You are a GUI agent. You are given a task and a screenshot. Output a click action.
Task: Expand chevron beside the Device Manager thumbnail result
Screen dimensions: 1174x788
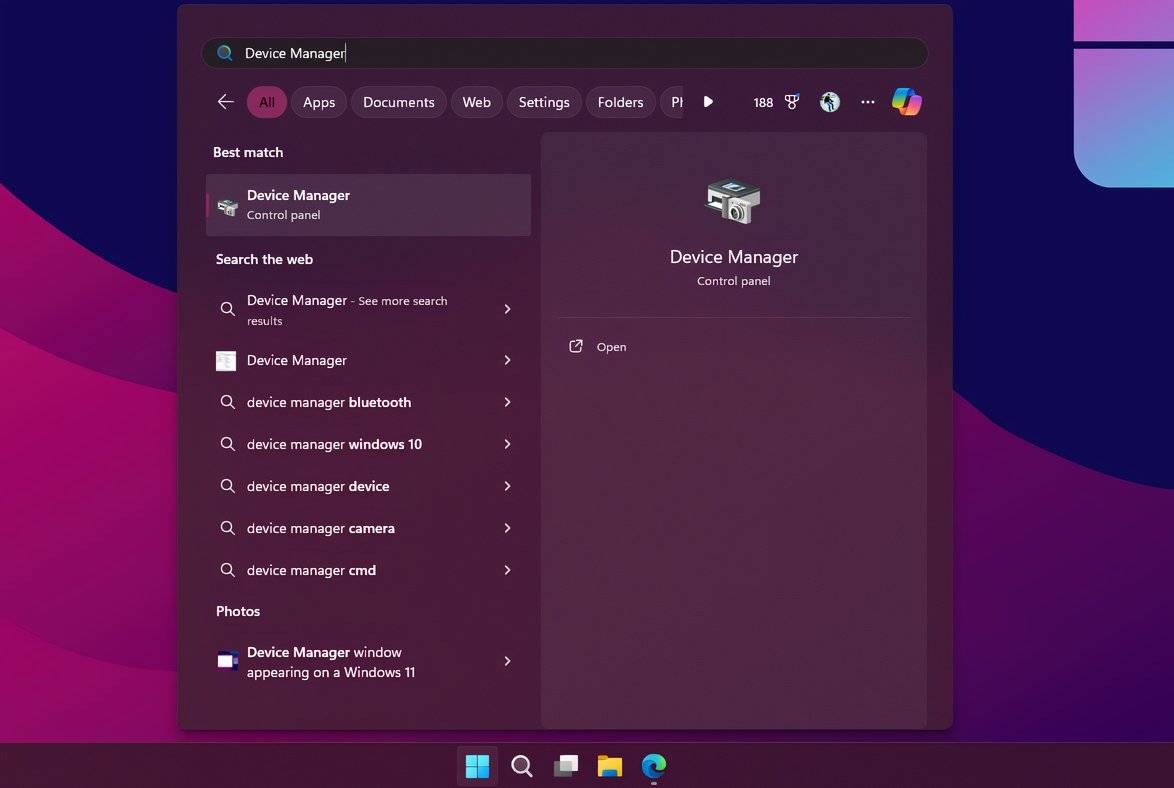[508, 360]
